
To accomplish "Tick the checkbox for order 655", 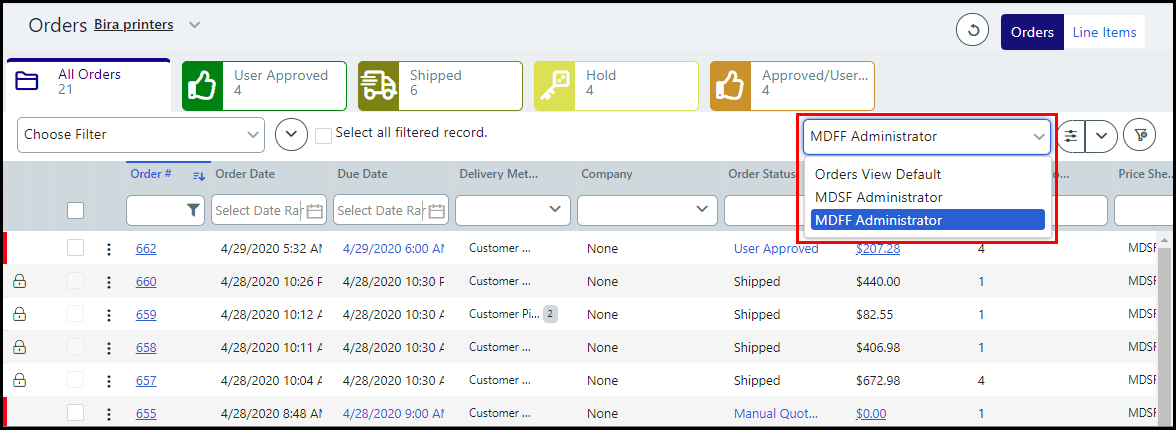I will [76, 413].
